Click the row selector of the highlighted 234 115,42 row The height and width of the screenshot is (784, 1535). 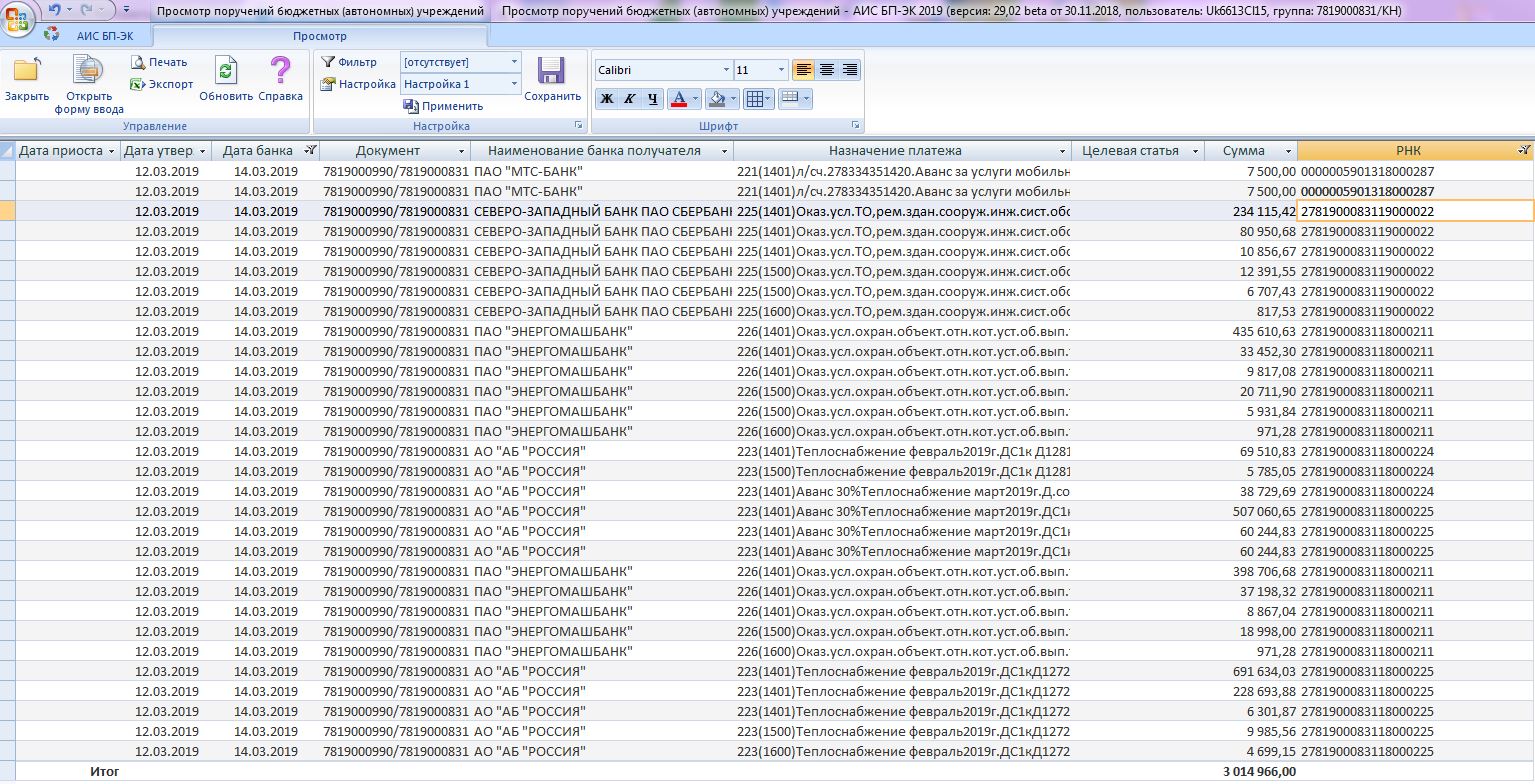pyautogui.click(x=7, y=211)
